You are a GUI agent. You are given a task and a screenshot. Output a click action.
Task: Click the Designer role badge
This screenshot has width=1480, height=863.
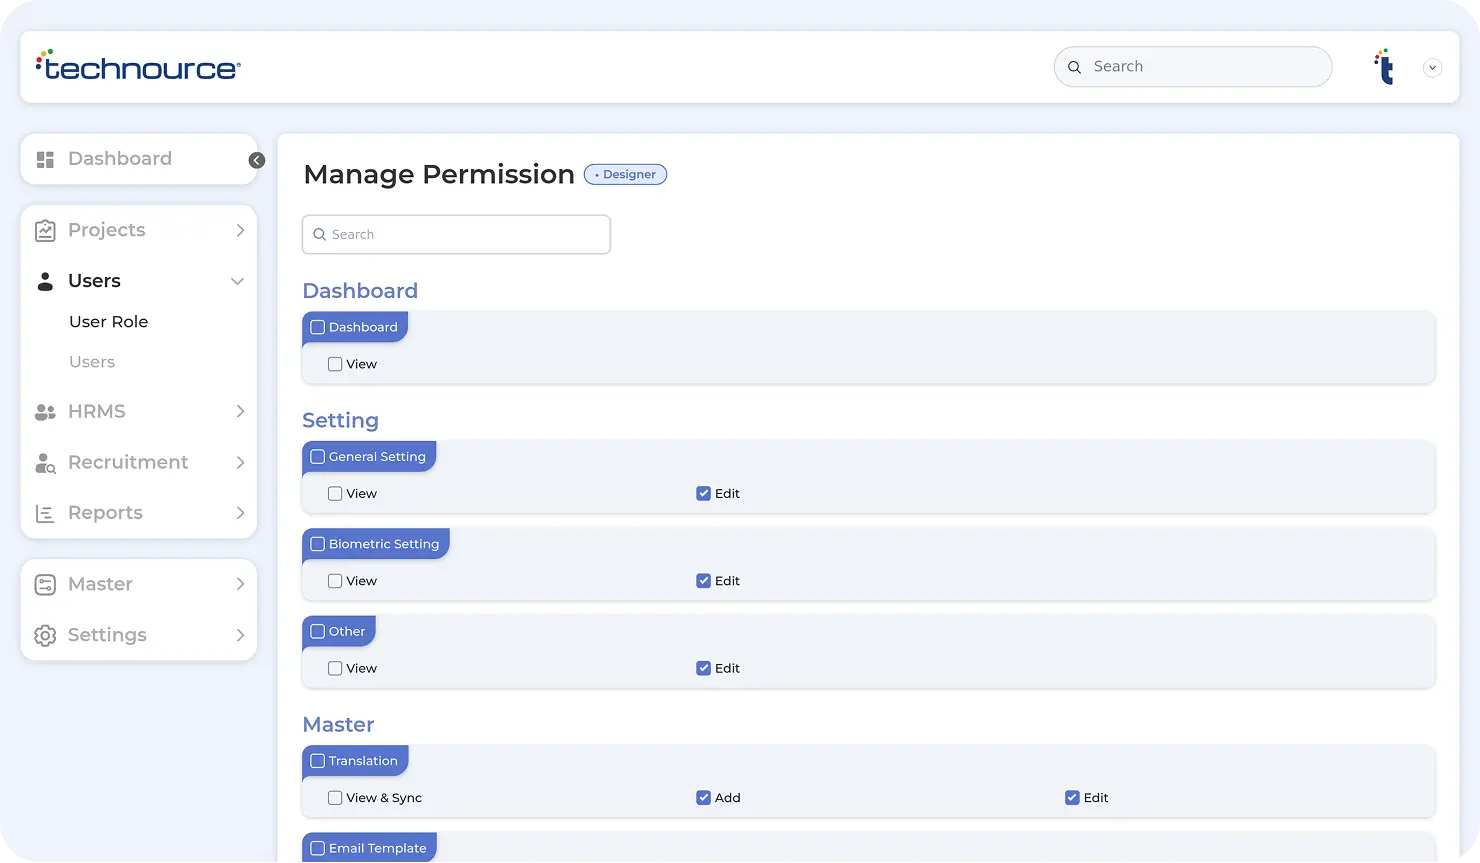point(625,175)
